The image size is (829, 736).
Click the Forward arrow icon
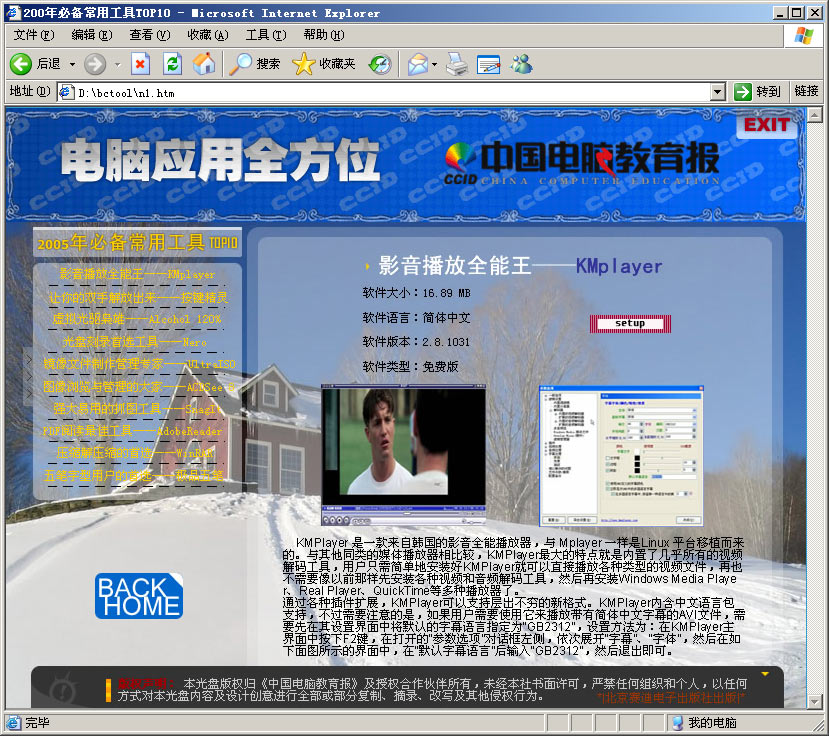point(95,64)
